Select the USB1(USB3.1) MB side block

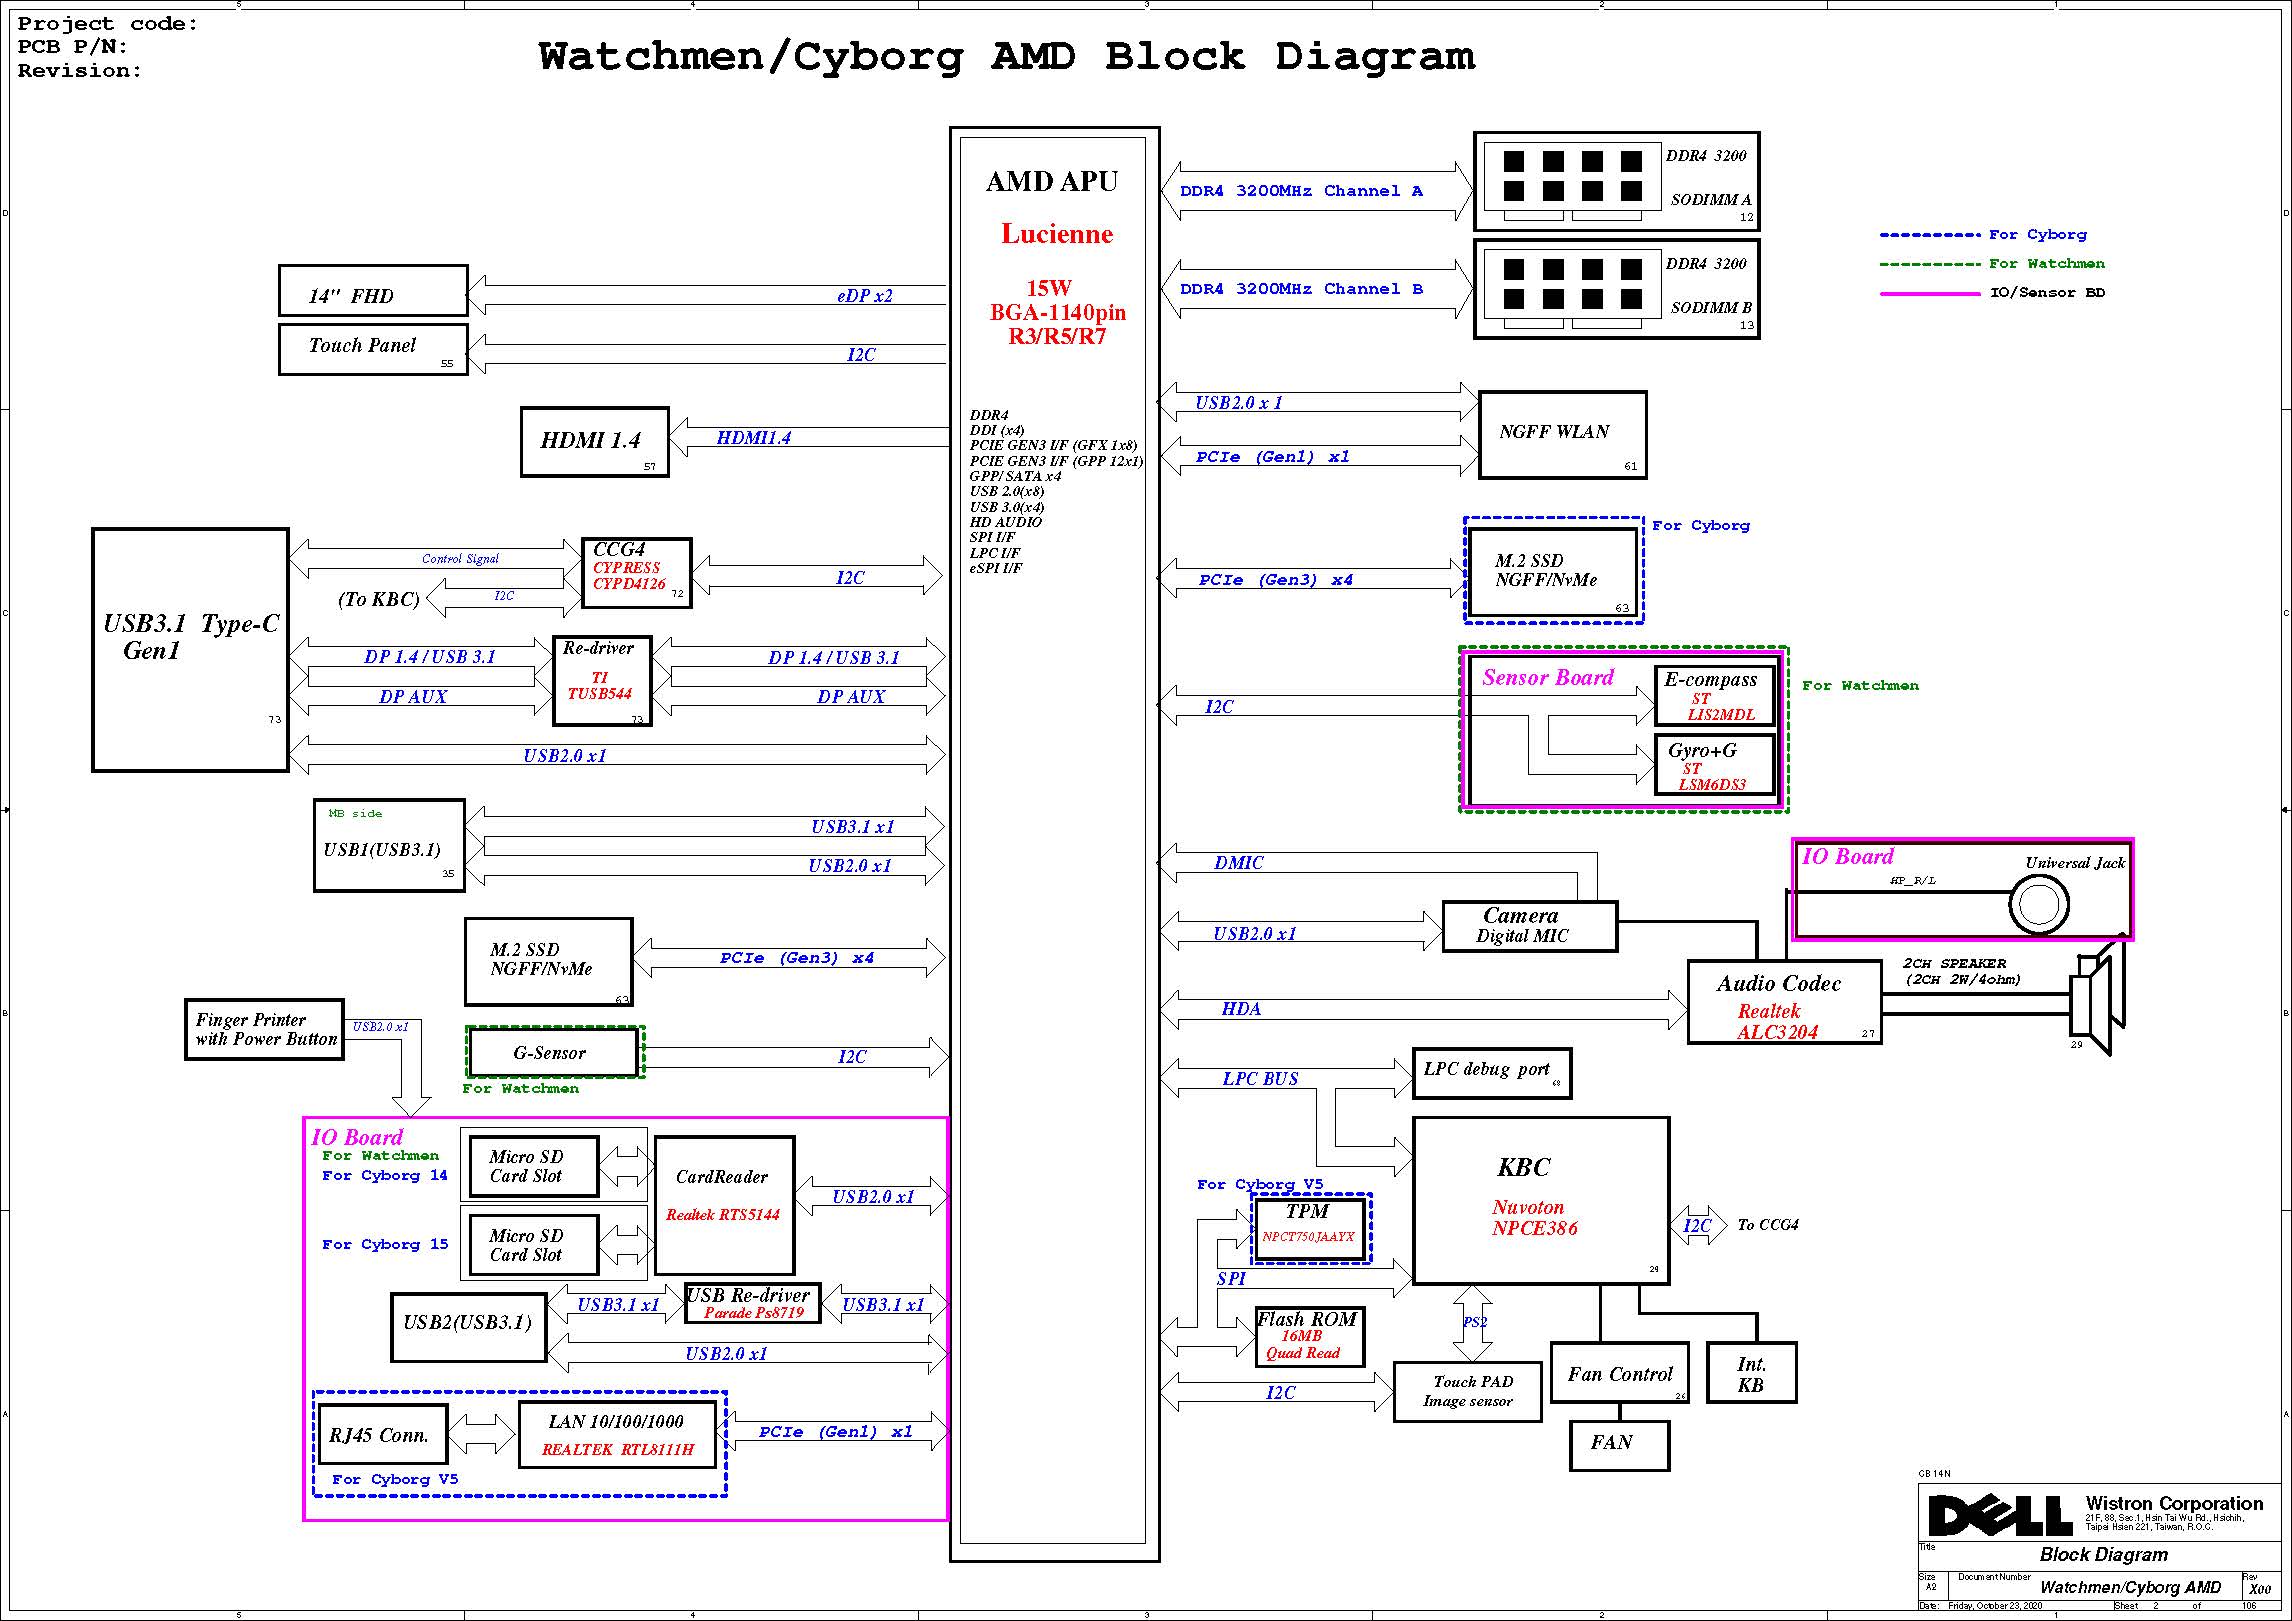pyautogui.click(x=389, y=845)
